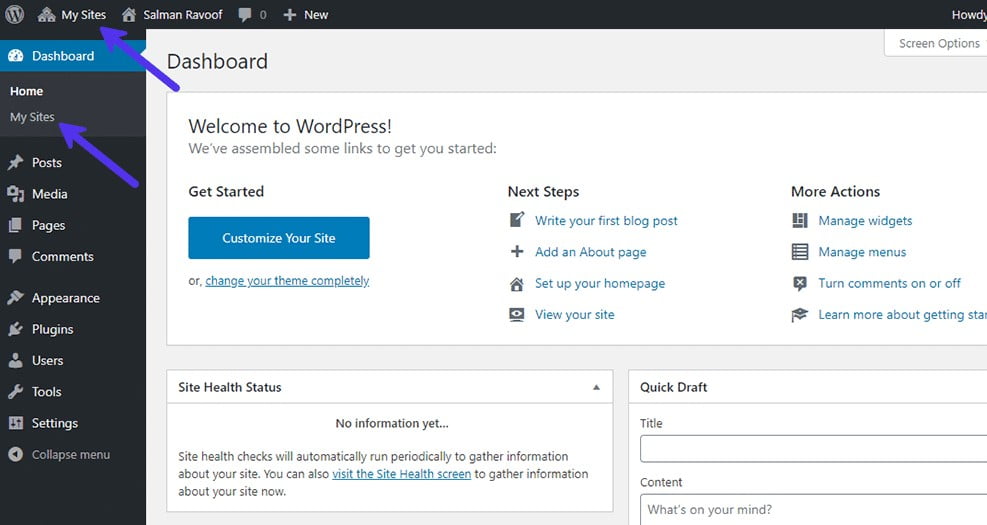Viewport: 987px width, 525px height.
Task: Open the Posts pushpin icon in sidebar
Action: (16, 162)
